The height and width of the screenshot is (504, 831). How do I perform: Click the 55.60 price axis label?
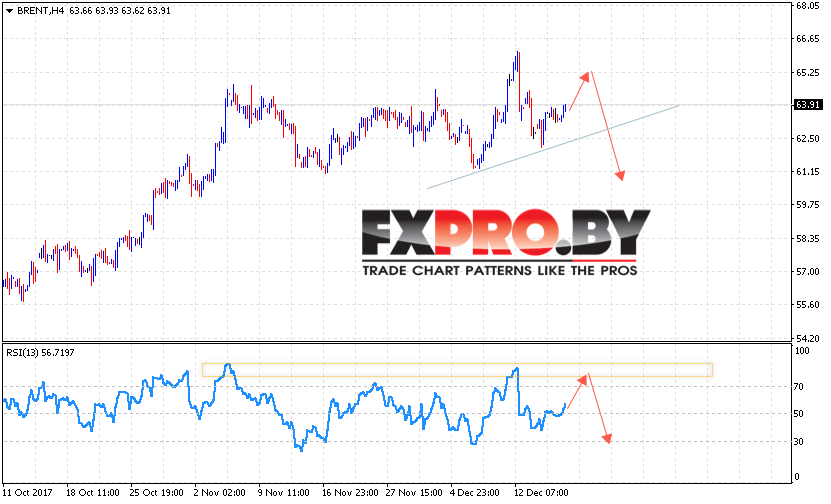click(808, 305)
